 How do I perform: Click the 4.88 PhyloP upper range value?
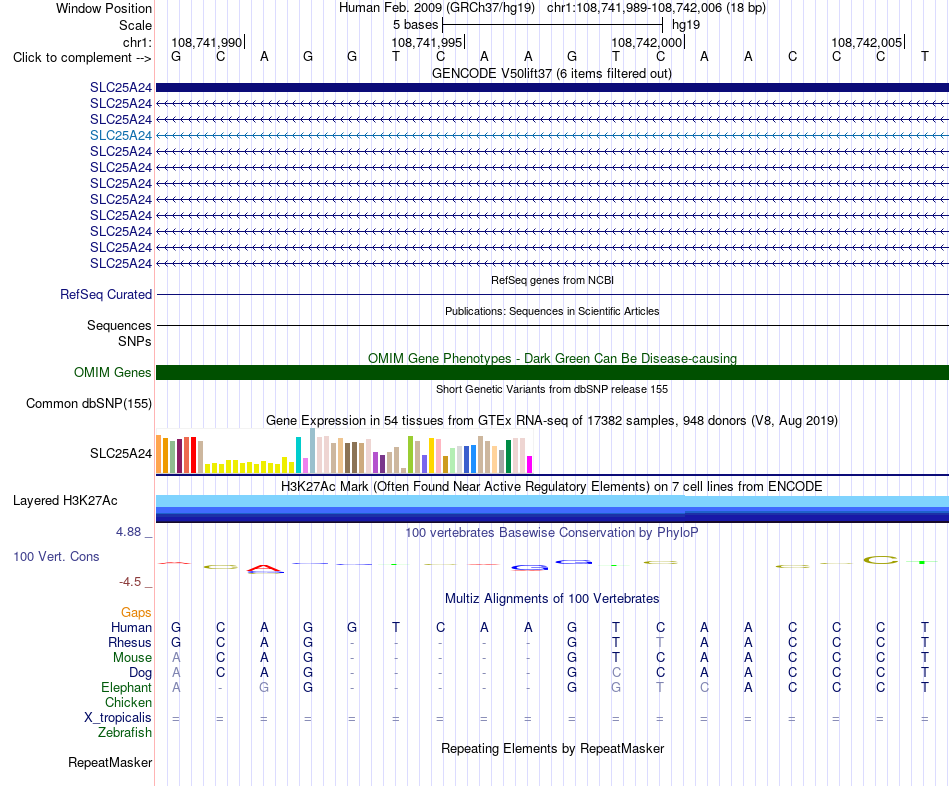pyautogui.click(x=129, y=532)
